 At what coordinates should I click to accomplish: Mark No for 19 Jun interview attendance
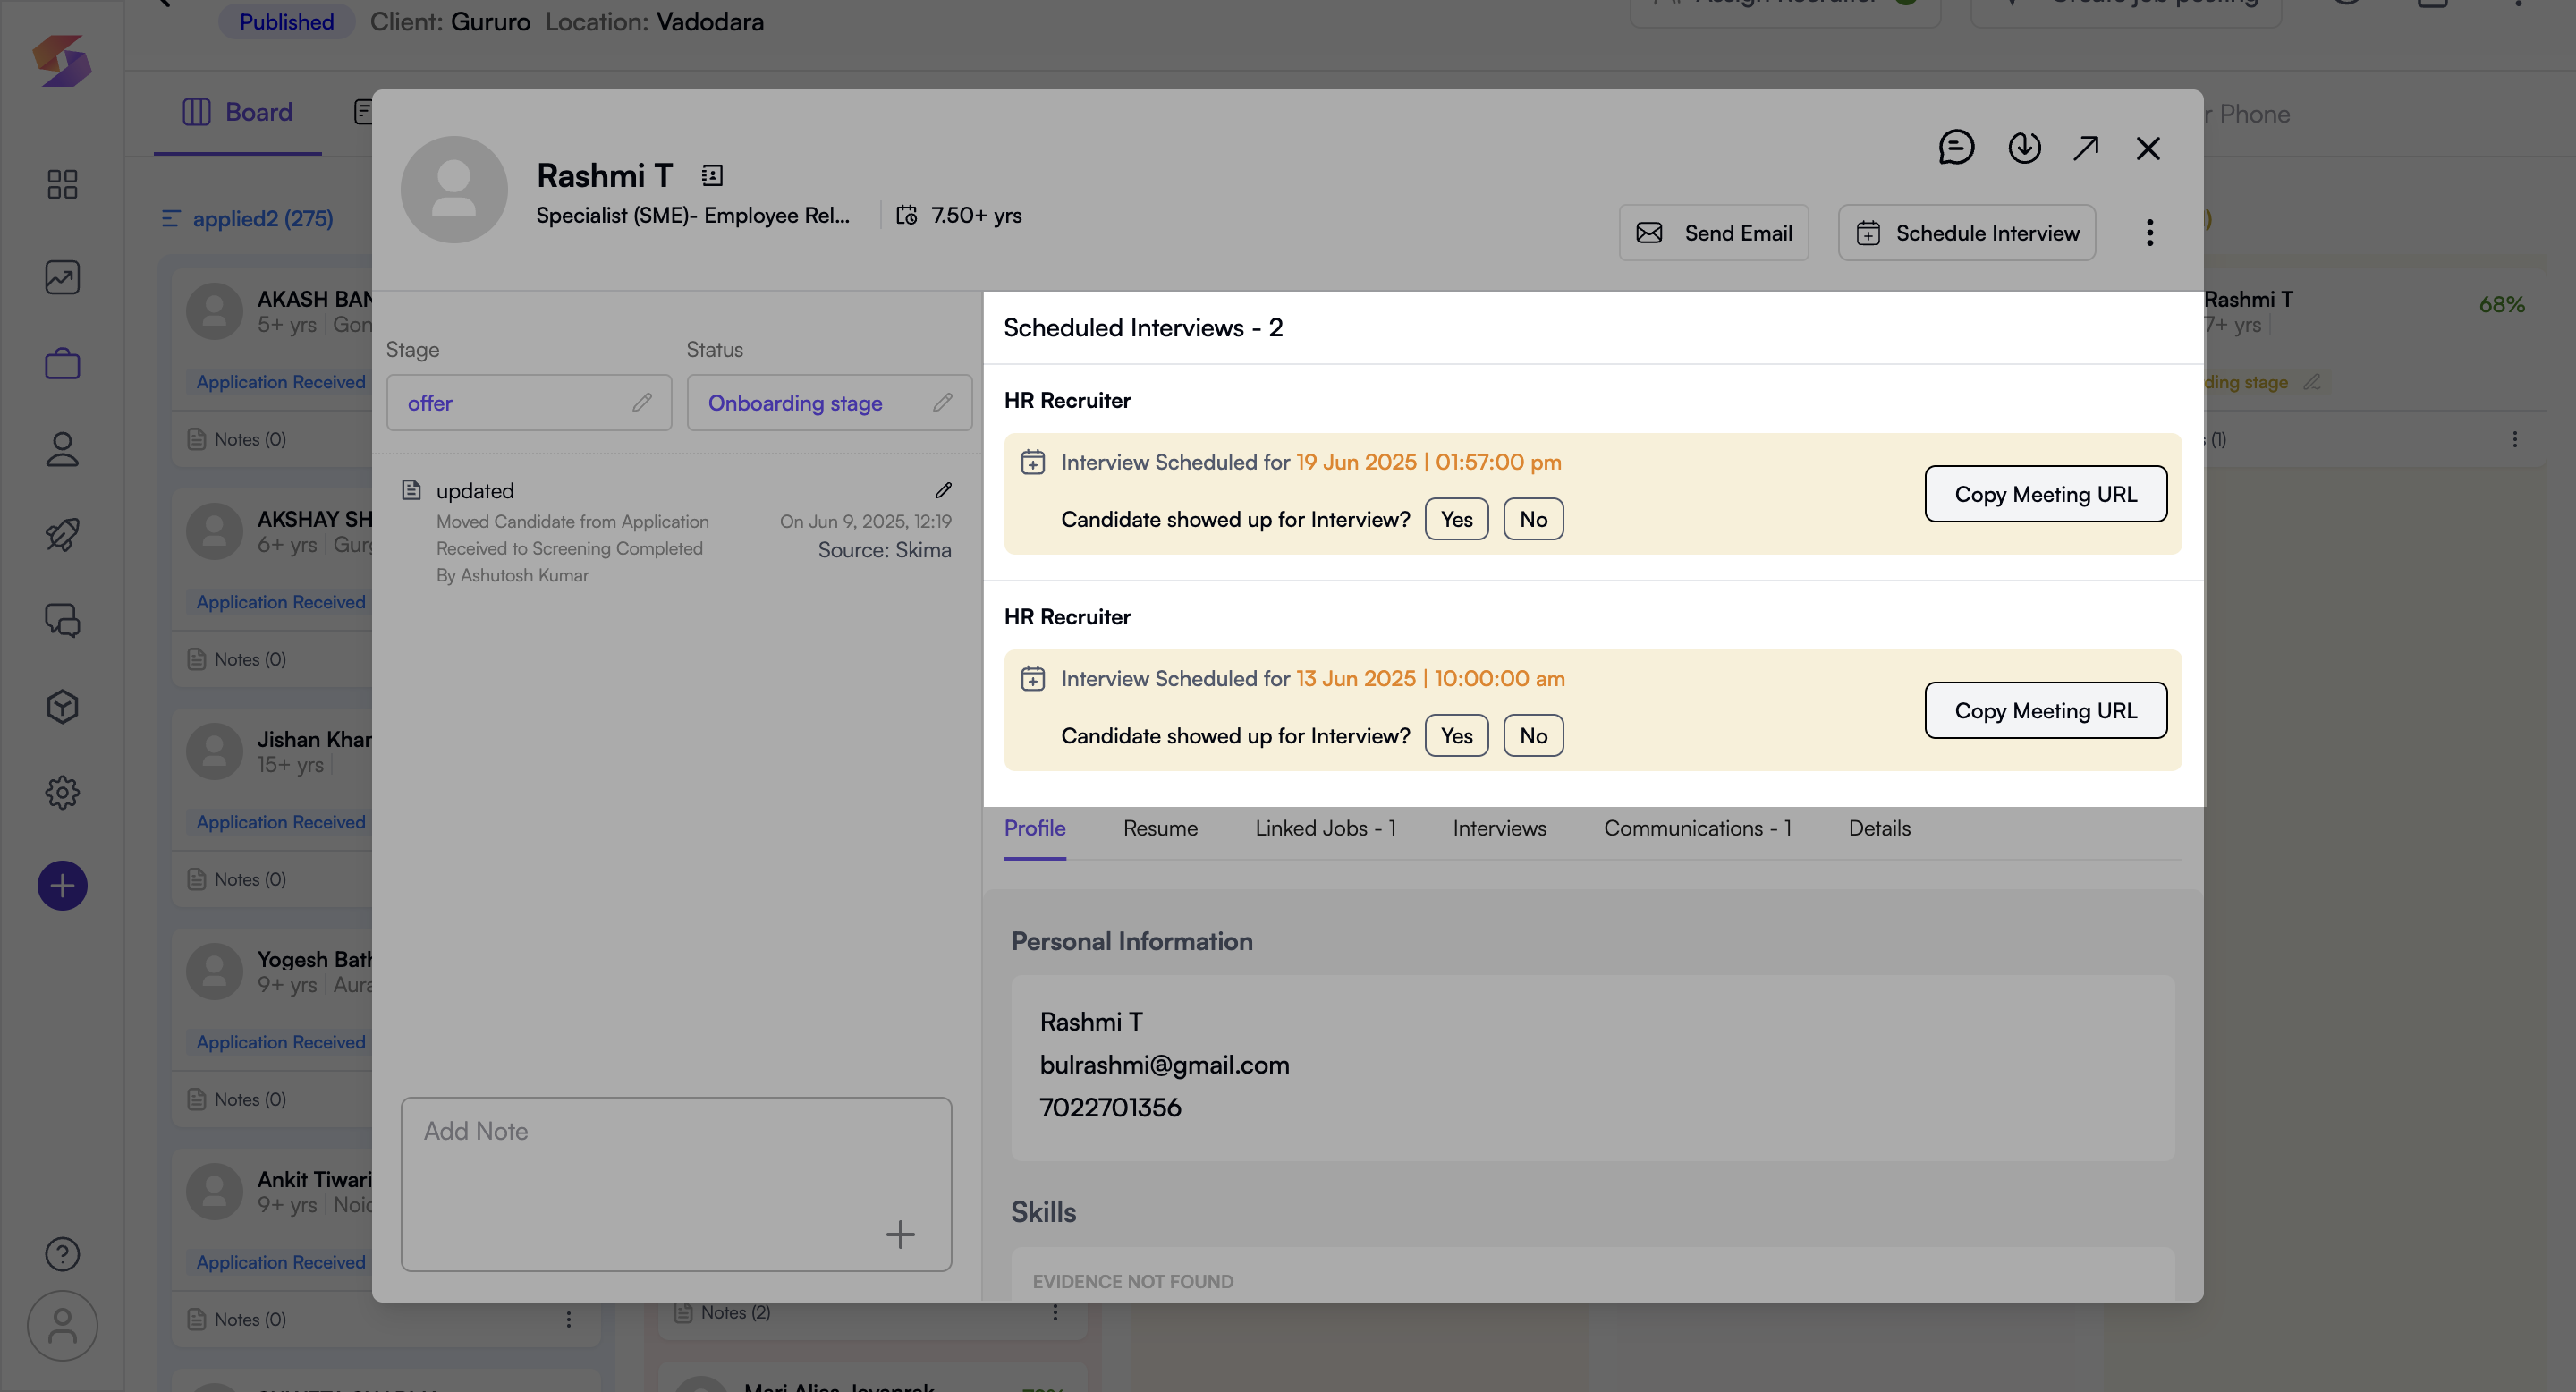tap(1533, 519)
